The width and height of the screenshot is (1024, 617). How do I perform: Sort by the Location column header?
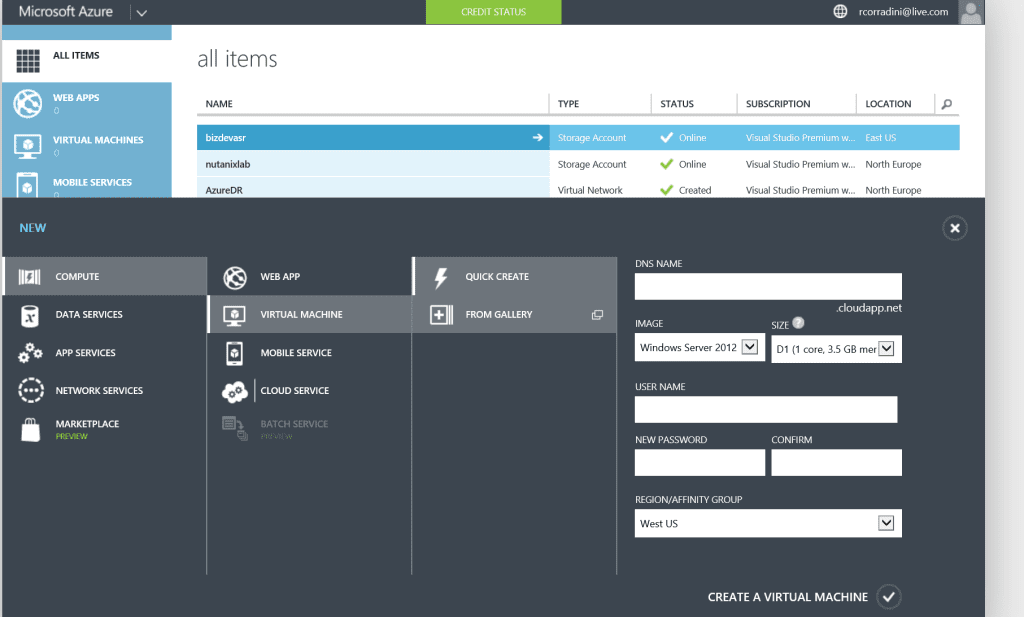click(x=888, y=104)
